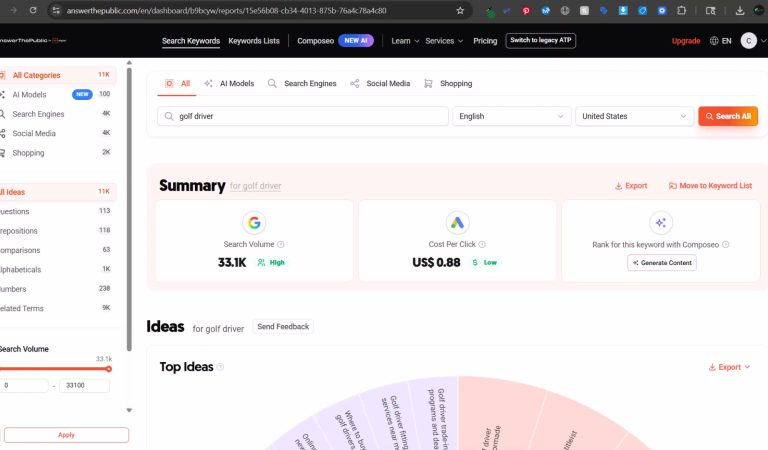This screenshot has height=450, width=768.
Task: Click the maximum search volume field 33100
Action: click(x=84, y=385)
